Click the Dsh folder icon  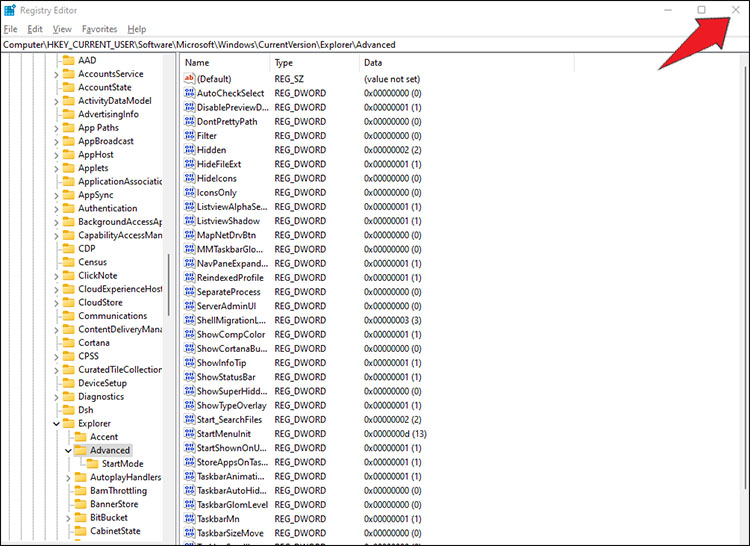pos(69,410)
